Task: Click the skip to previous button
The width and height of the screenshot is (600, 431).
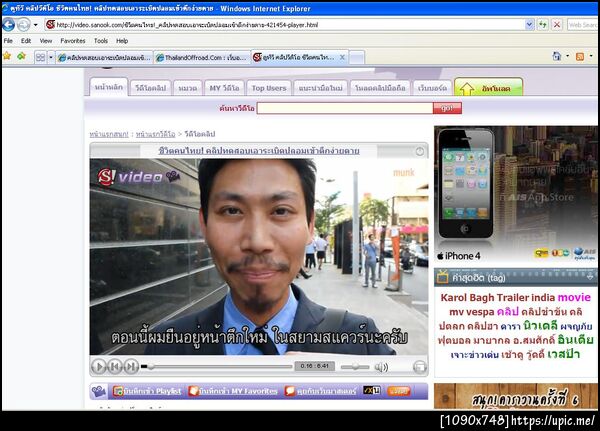Action: point(115,367)
